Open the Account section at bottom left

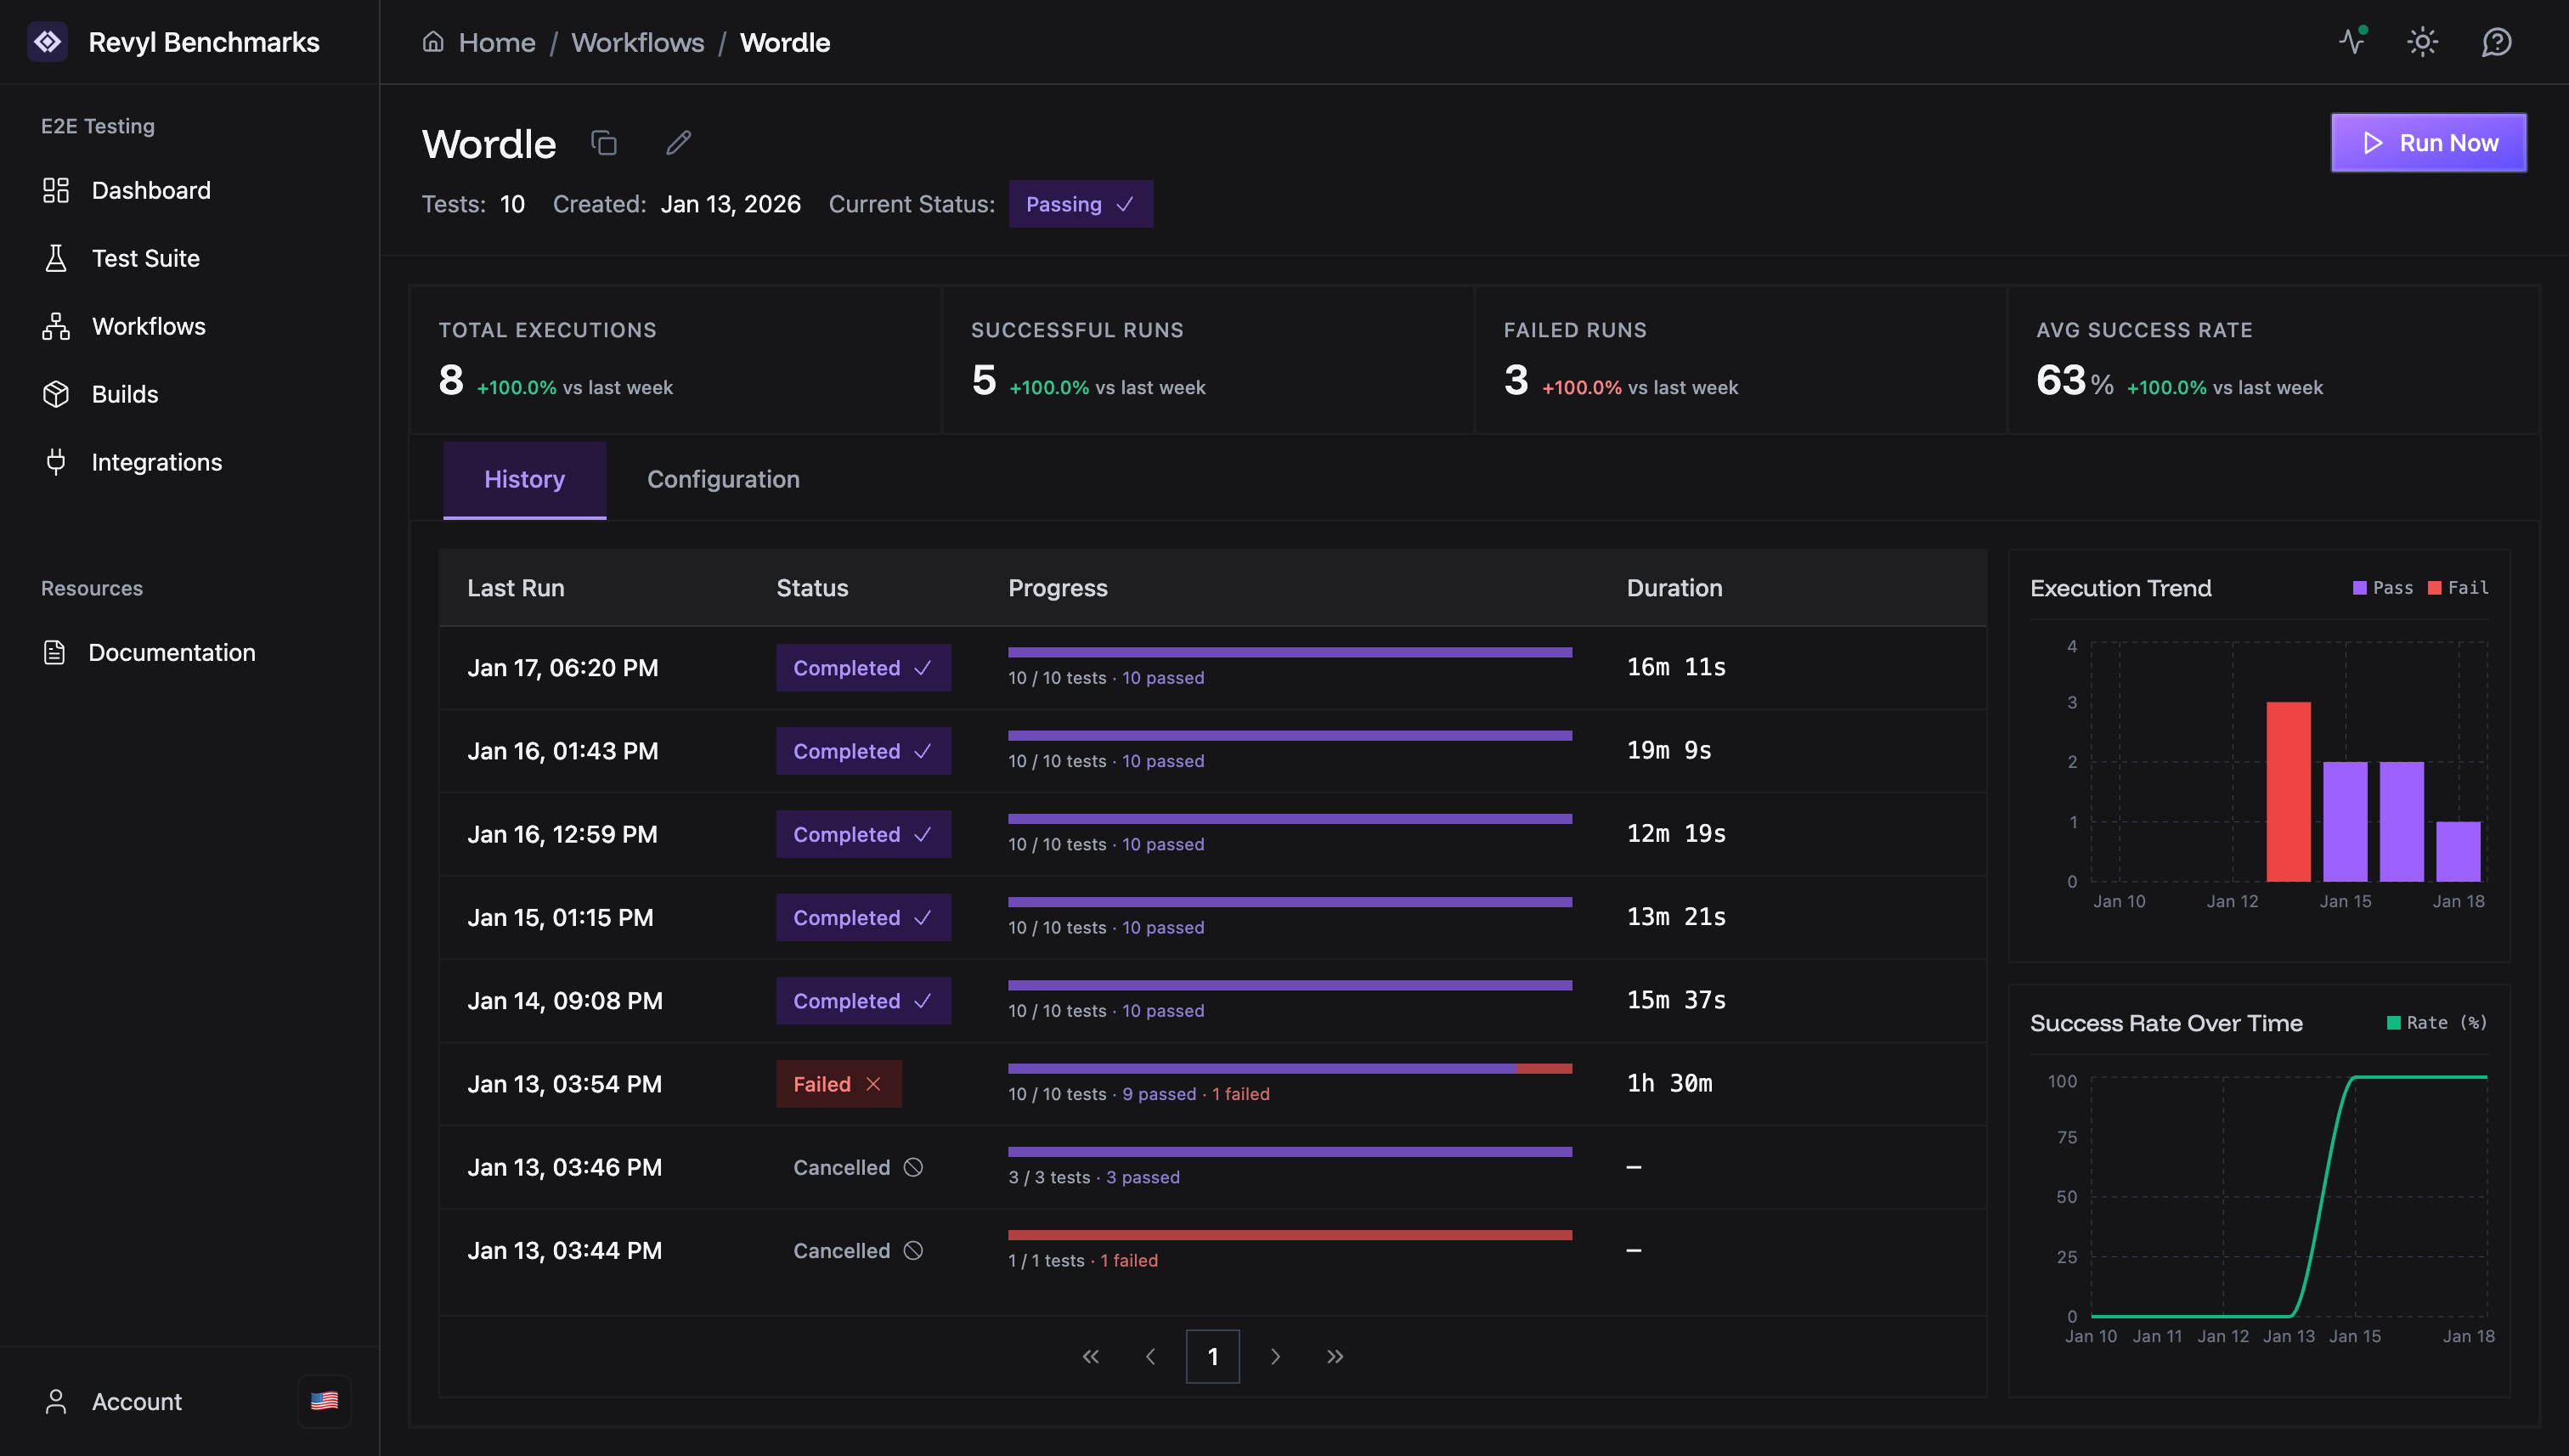coord(136,1401)
